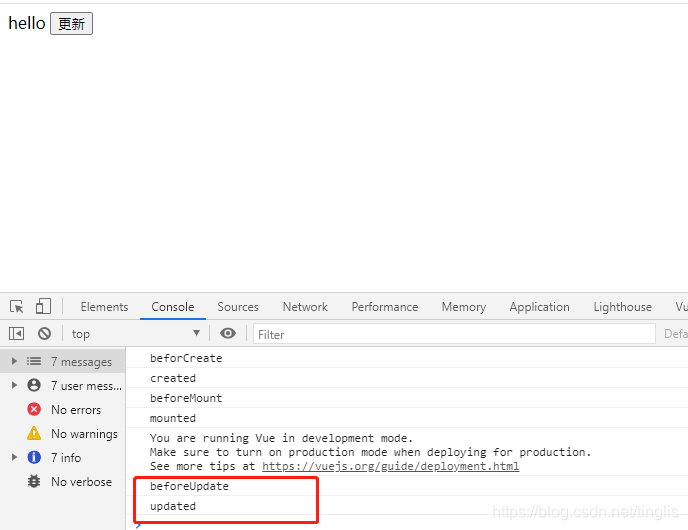Select the 7 messages list icon
The height and width of the screenshot is (530, 688).
click(34, 361)
